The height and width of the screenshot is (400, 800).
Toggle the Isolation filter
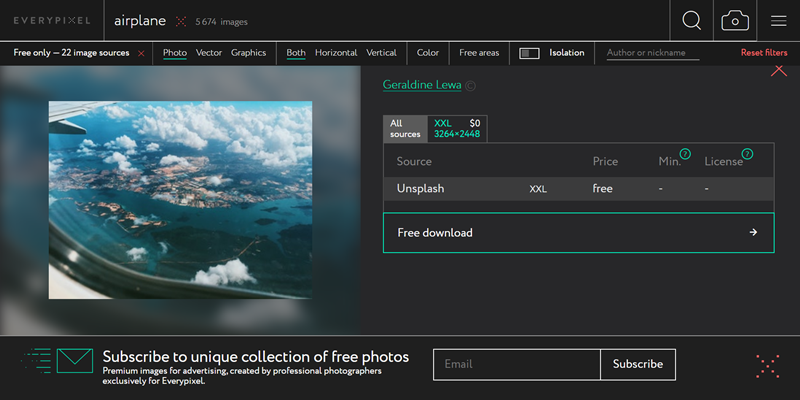pyautogui.click(x=530, y=53)
